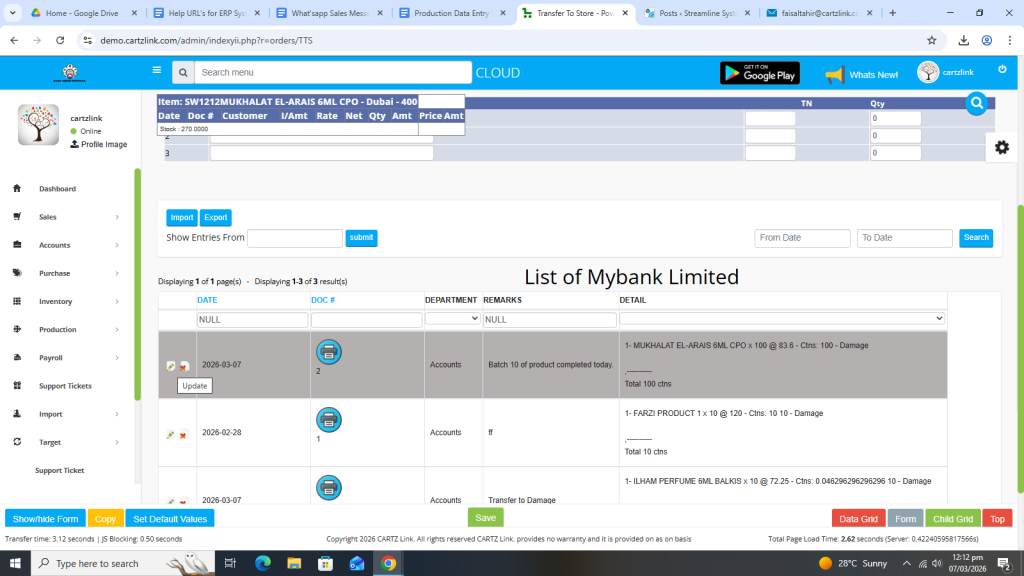Click the From Date input field

click(802, 238)
